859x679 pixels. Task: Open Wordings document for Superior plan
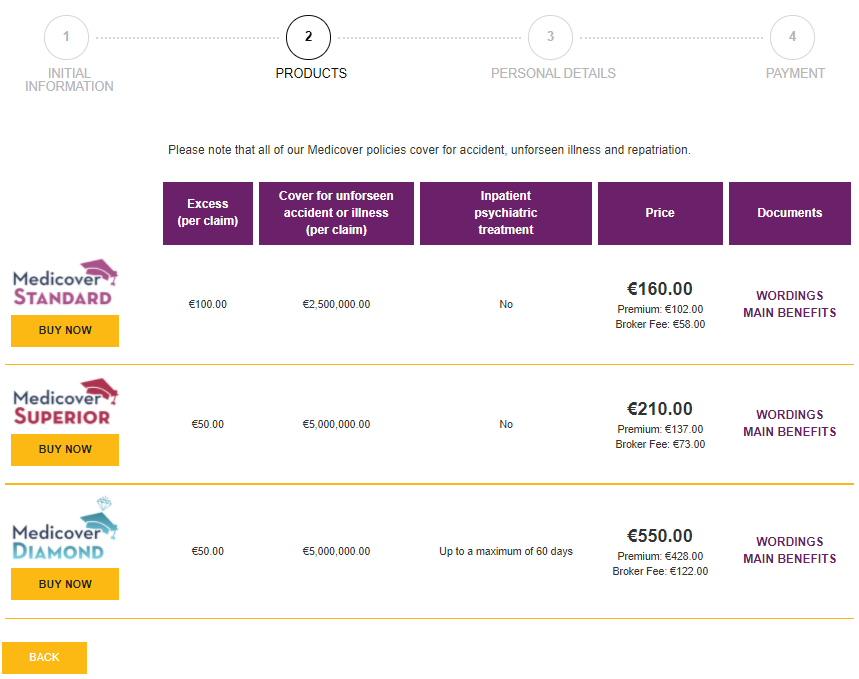[x=790, y=415]
